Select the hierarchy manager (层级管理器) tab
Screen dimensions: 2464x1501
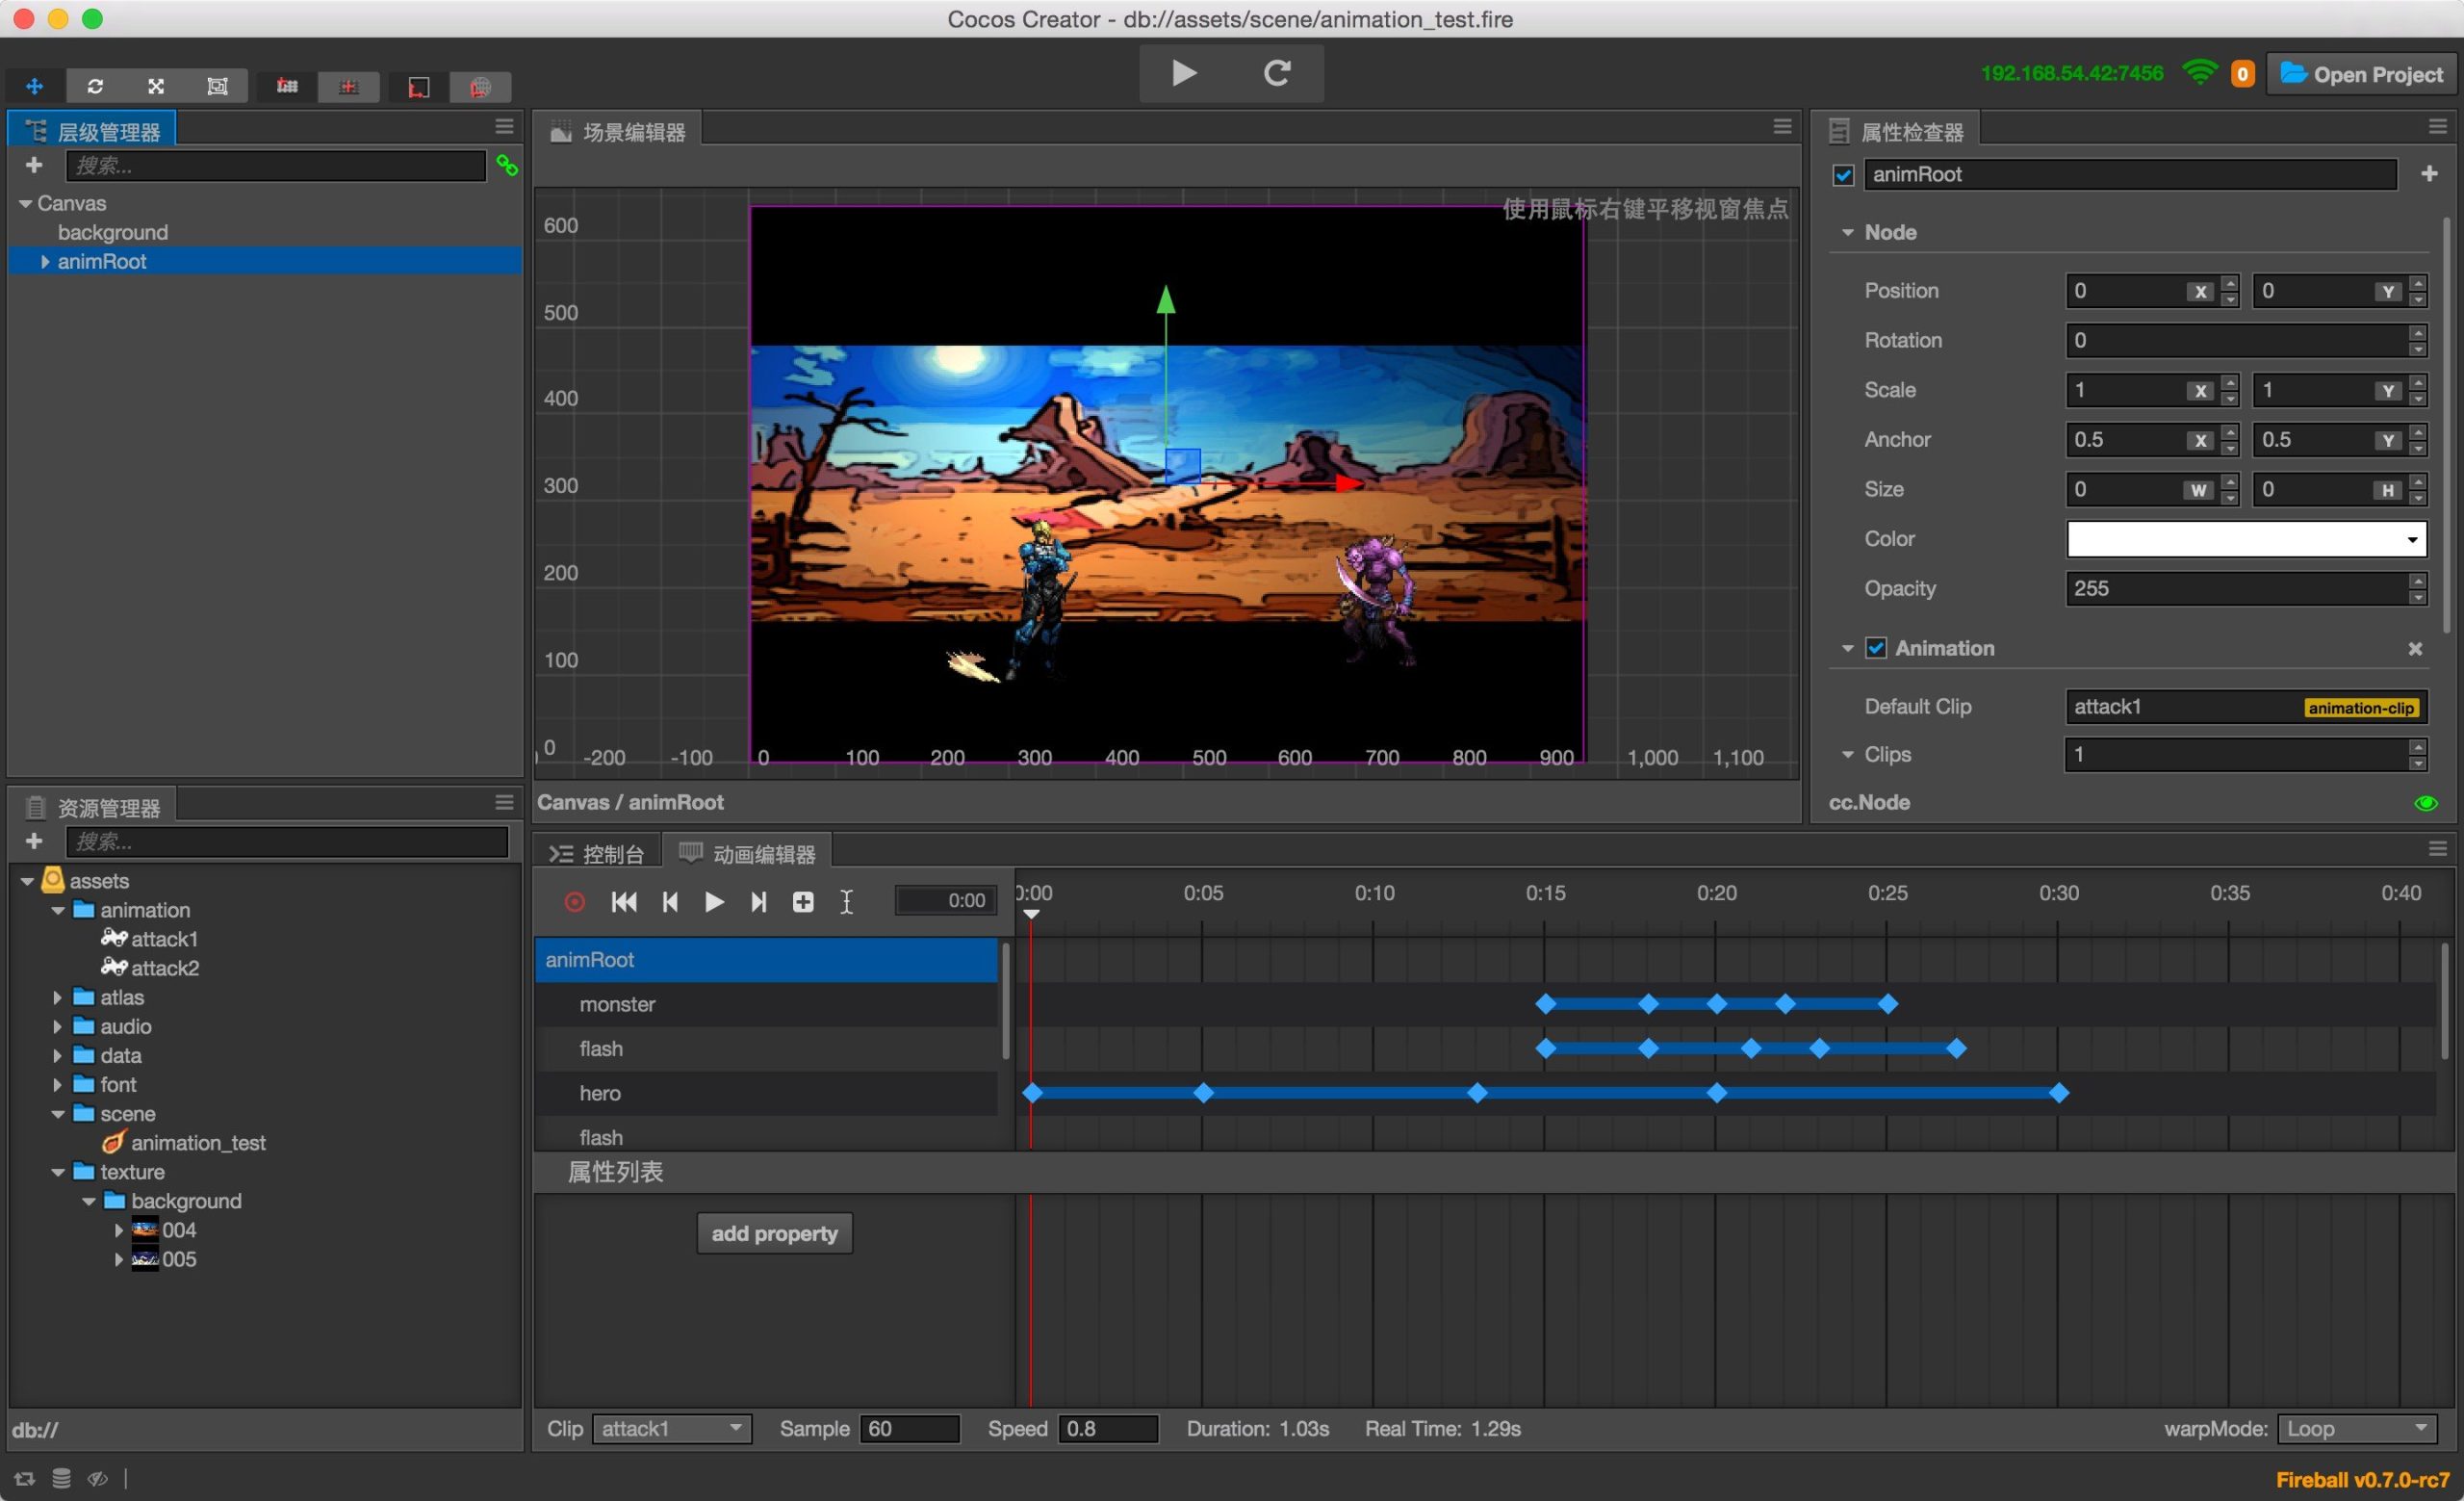[92, 131]
